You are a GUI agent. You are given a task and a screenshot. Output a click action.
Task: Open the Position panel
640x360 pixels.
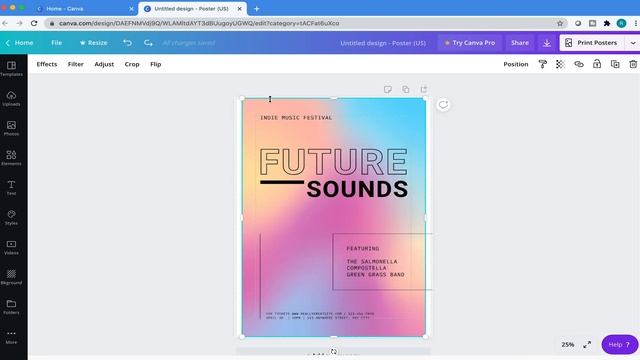pyautogui.click(x=516, y=64)
